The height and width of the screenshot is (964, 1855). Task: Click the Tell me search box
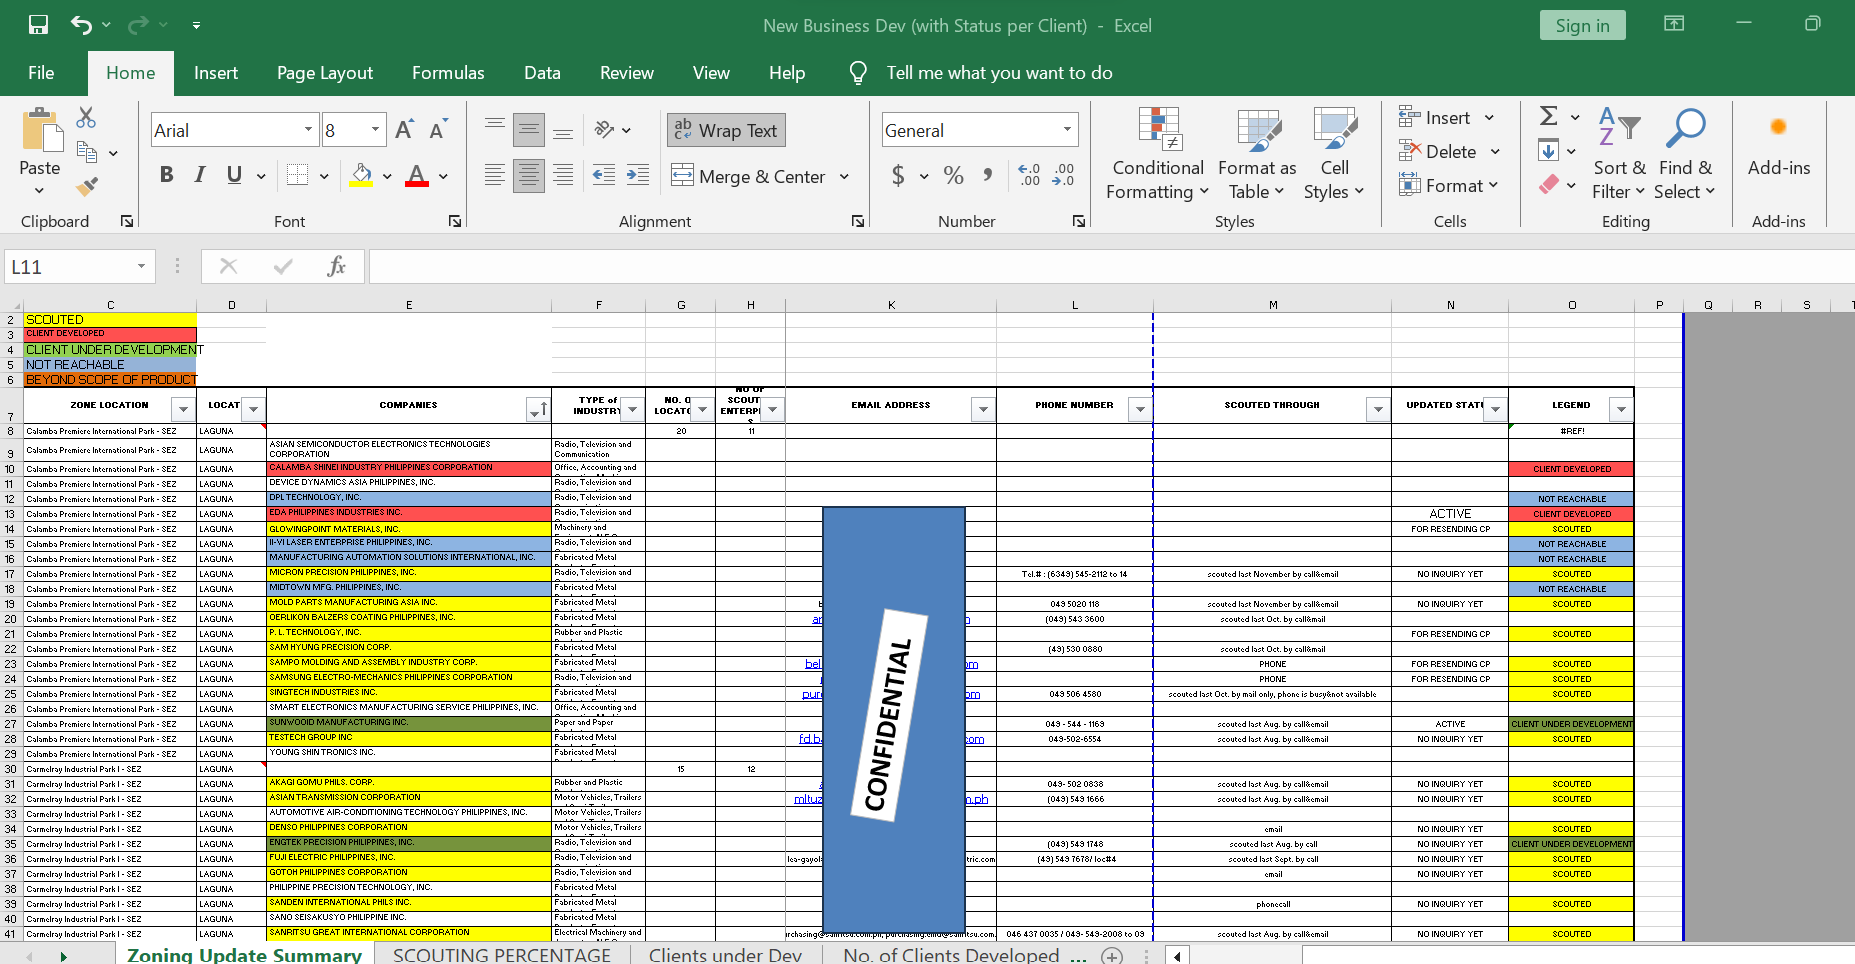point(999,73)
